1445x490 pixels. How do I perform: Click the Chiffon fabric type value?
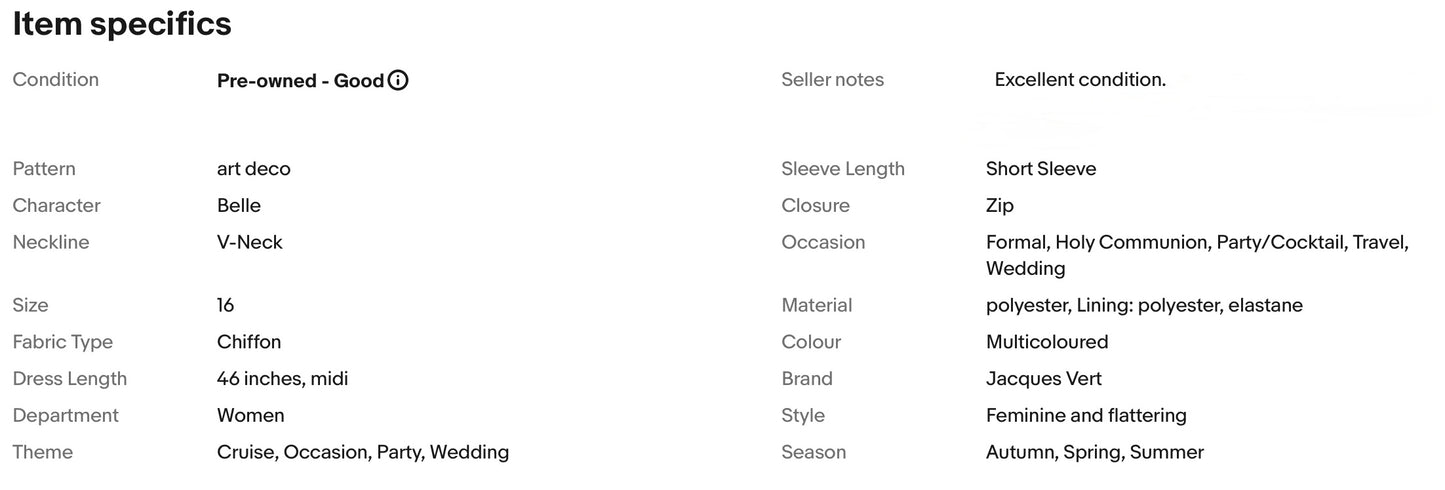[249, 342]
